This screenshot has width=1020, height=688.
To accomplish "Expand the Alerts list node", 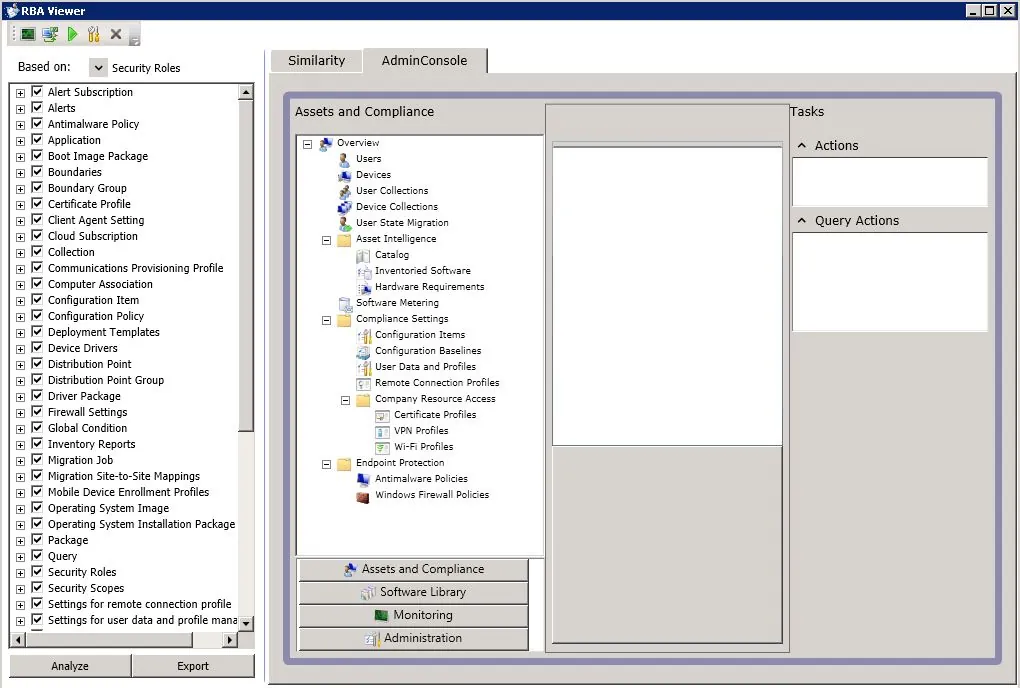I will (x=20, y=109).
